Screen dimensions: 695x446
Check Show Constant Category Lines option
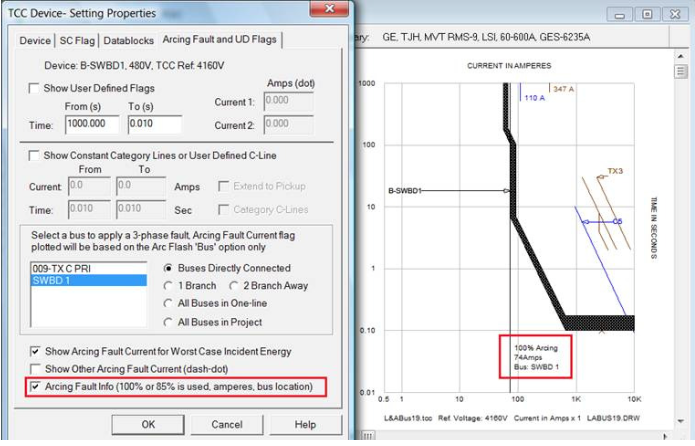(x=35, y=156)
